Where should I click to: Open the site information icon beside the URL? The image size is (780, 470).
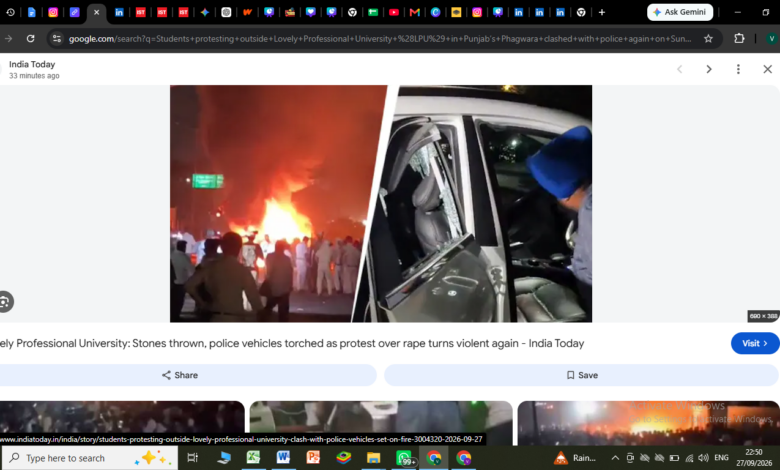57,38
